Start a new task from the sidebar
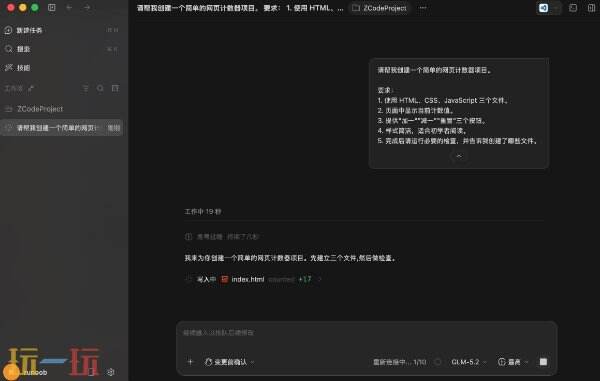Viewport: 600px width, 381px height. (x=61, y=30)
